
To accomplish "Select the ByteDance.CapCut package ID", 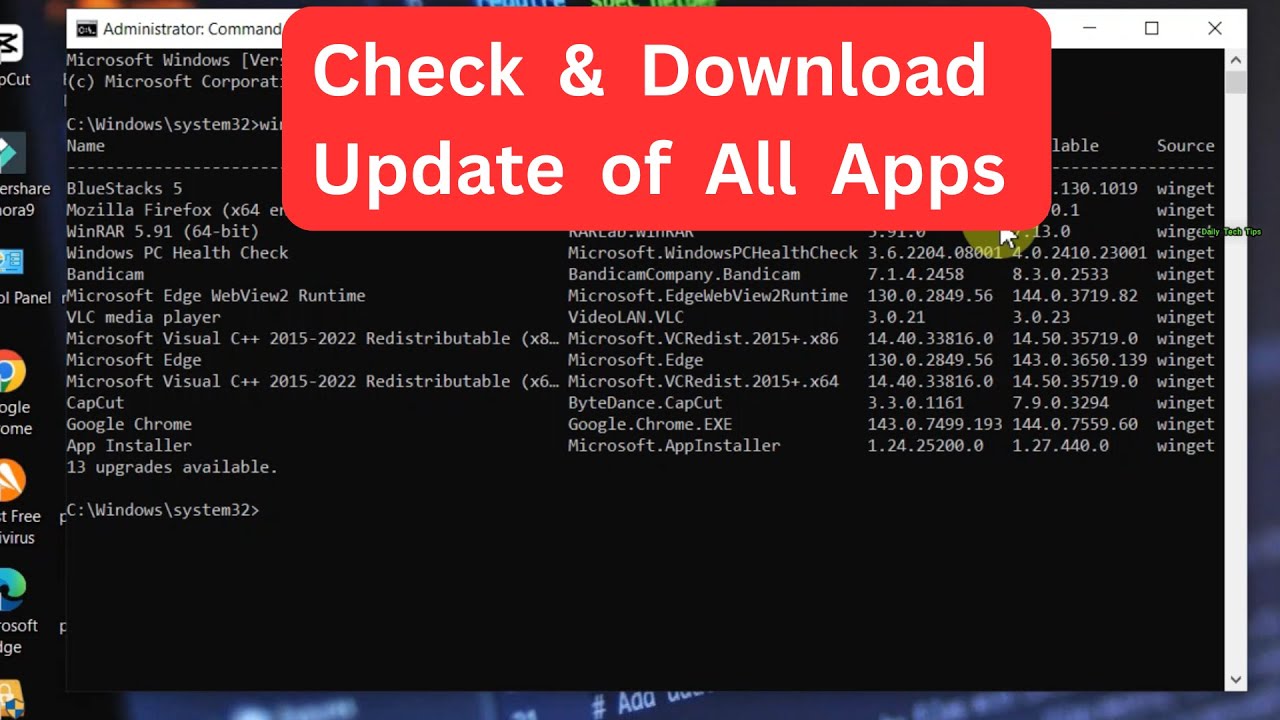I will tap(645, 403).
